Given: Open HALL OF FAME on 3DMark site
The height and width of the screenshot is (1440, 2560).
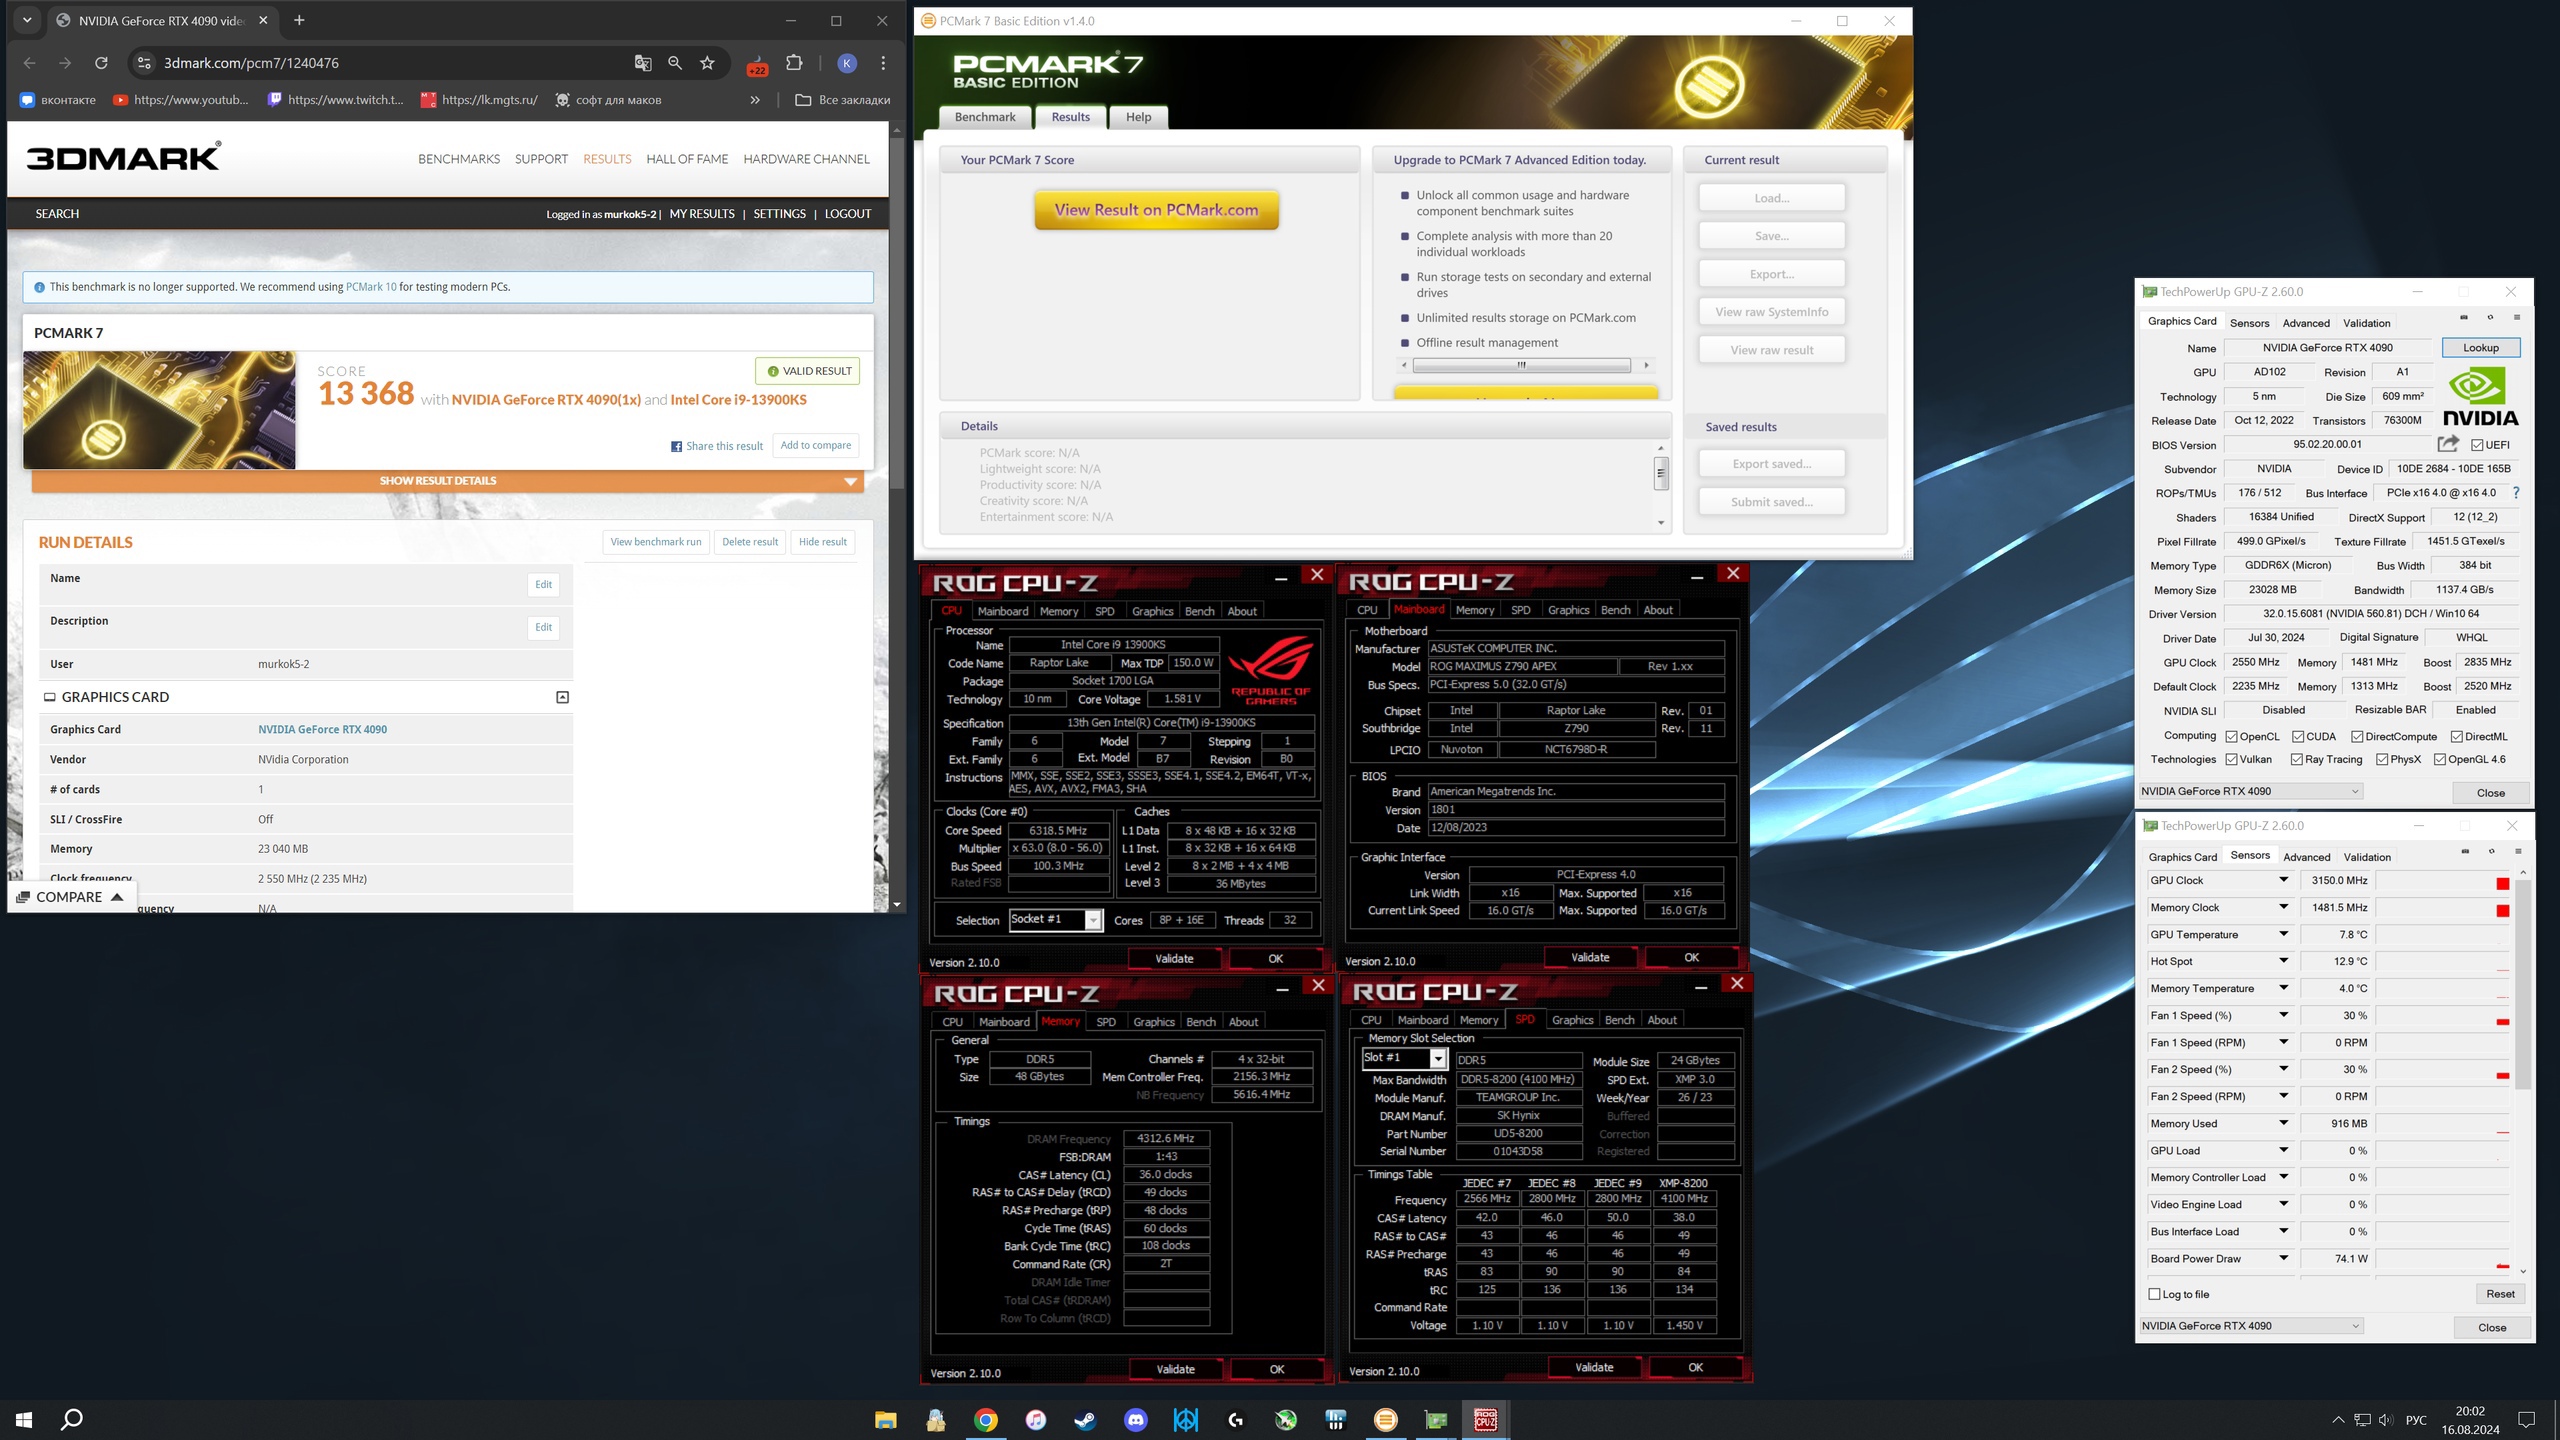Looking at the screenshot, I should (x=687, y=159).
